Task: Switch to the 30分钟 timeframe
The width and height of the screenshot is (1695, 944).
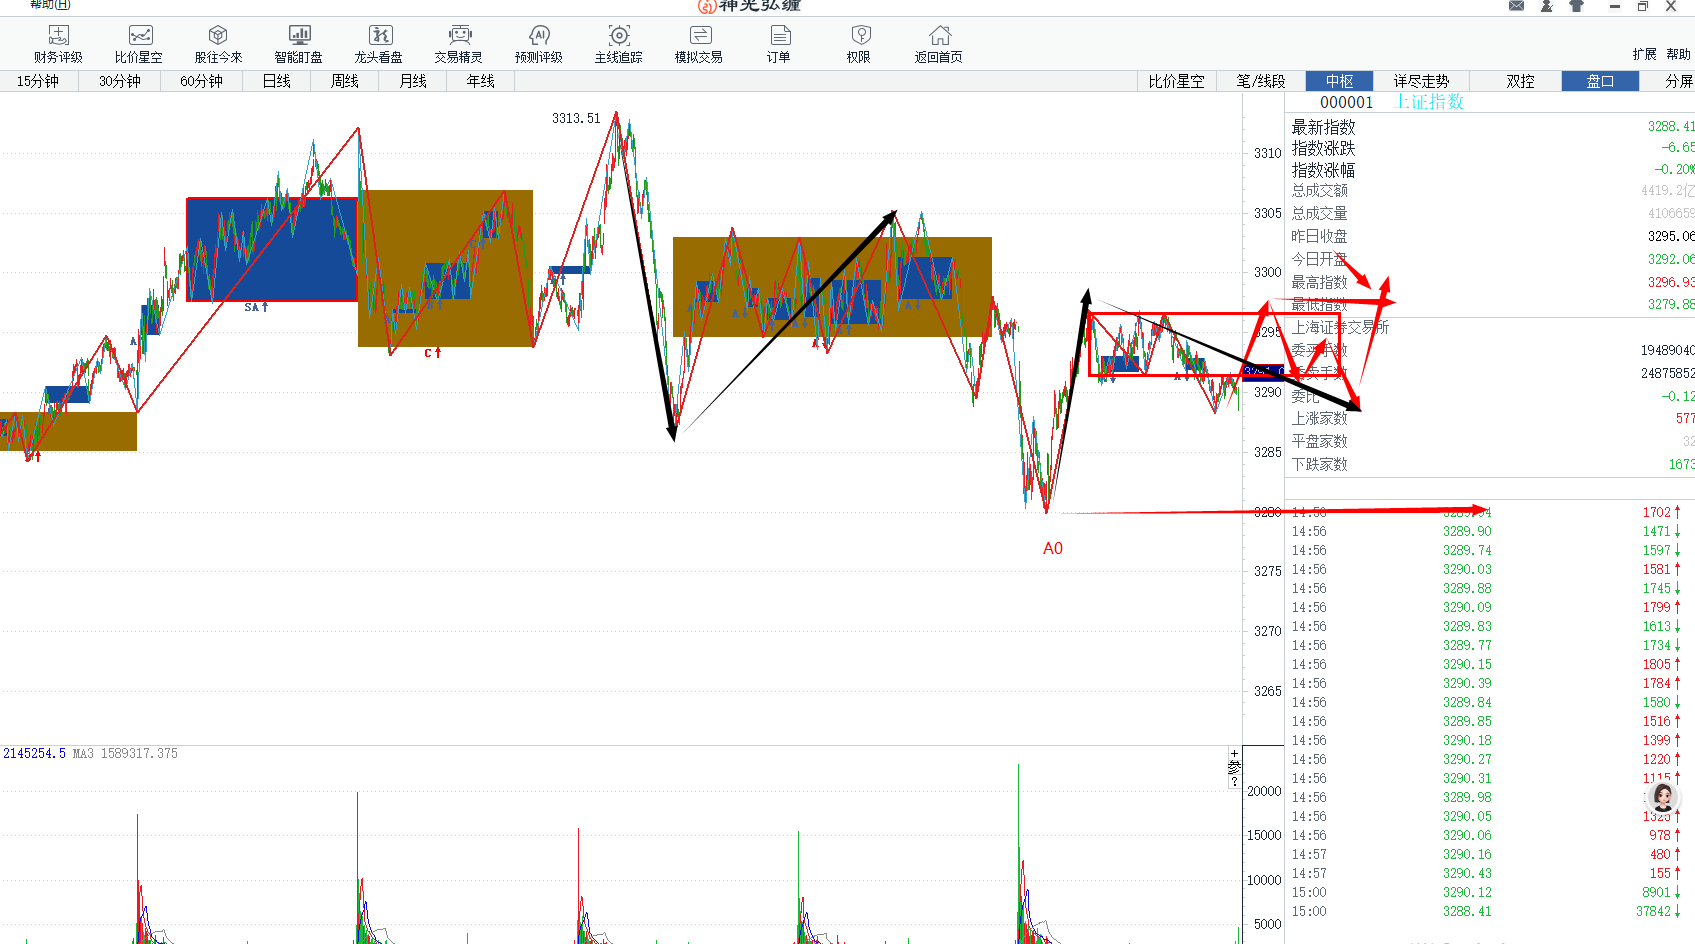Action: [x=120, y=81]
